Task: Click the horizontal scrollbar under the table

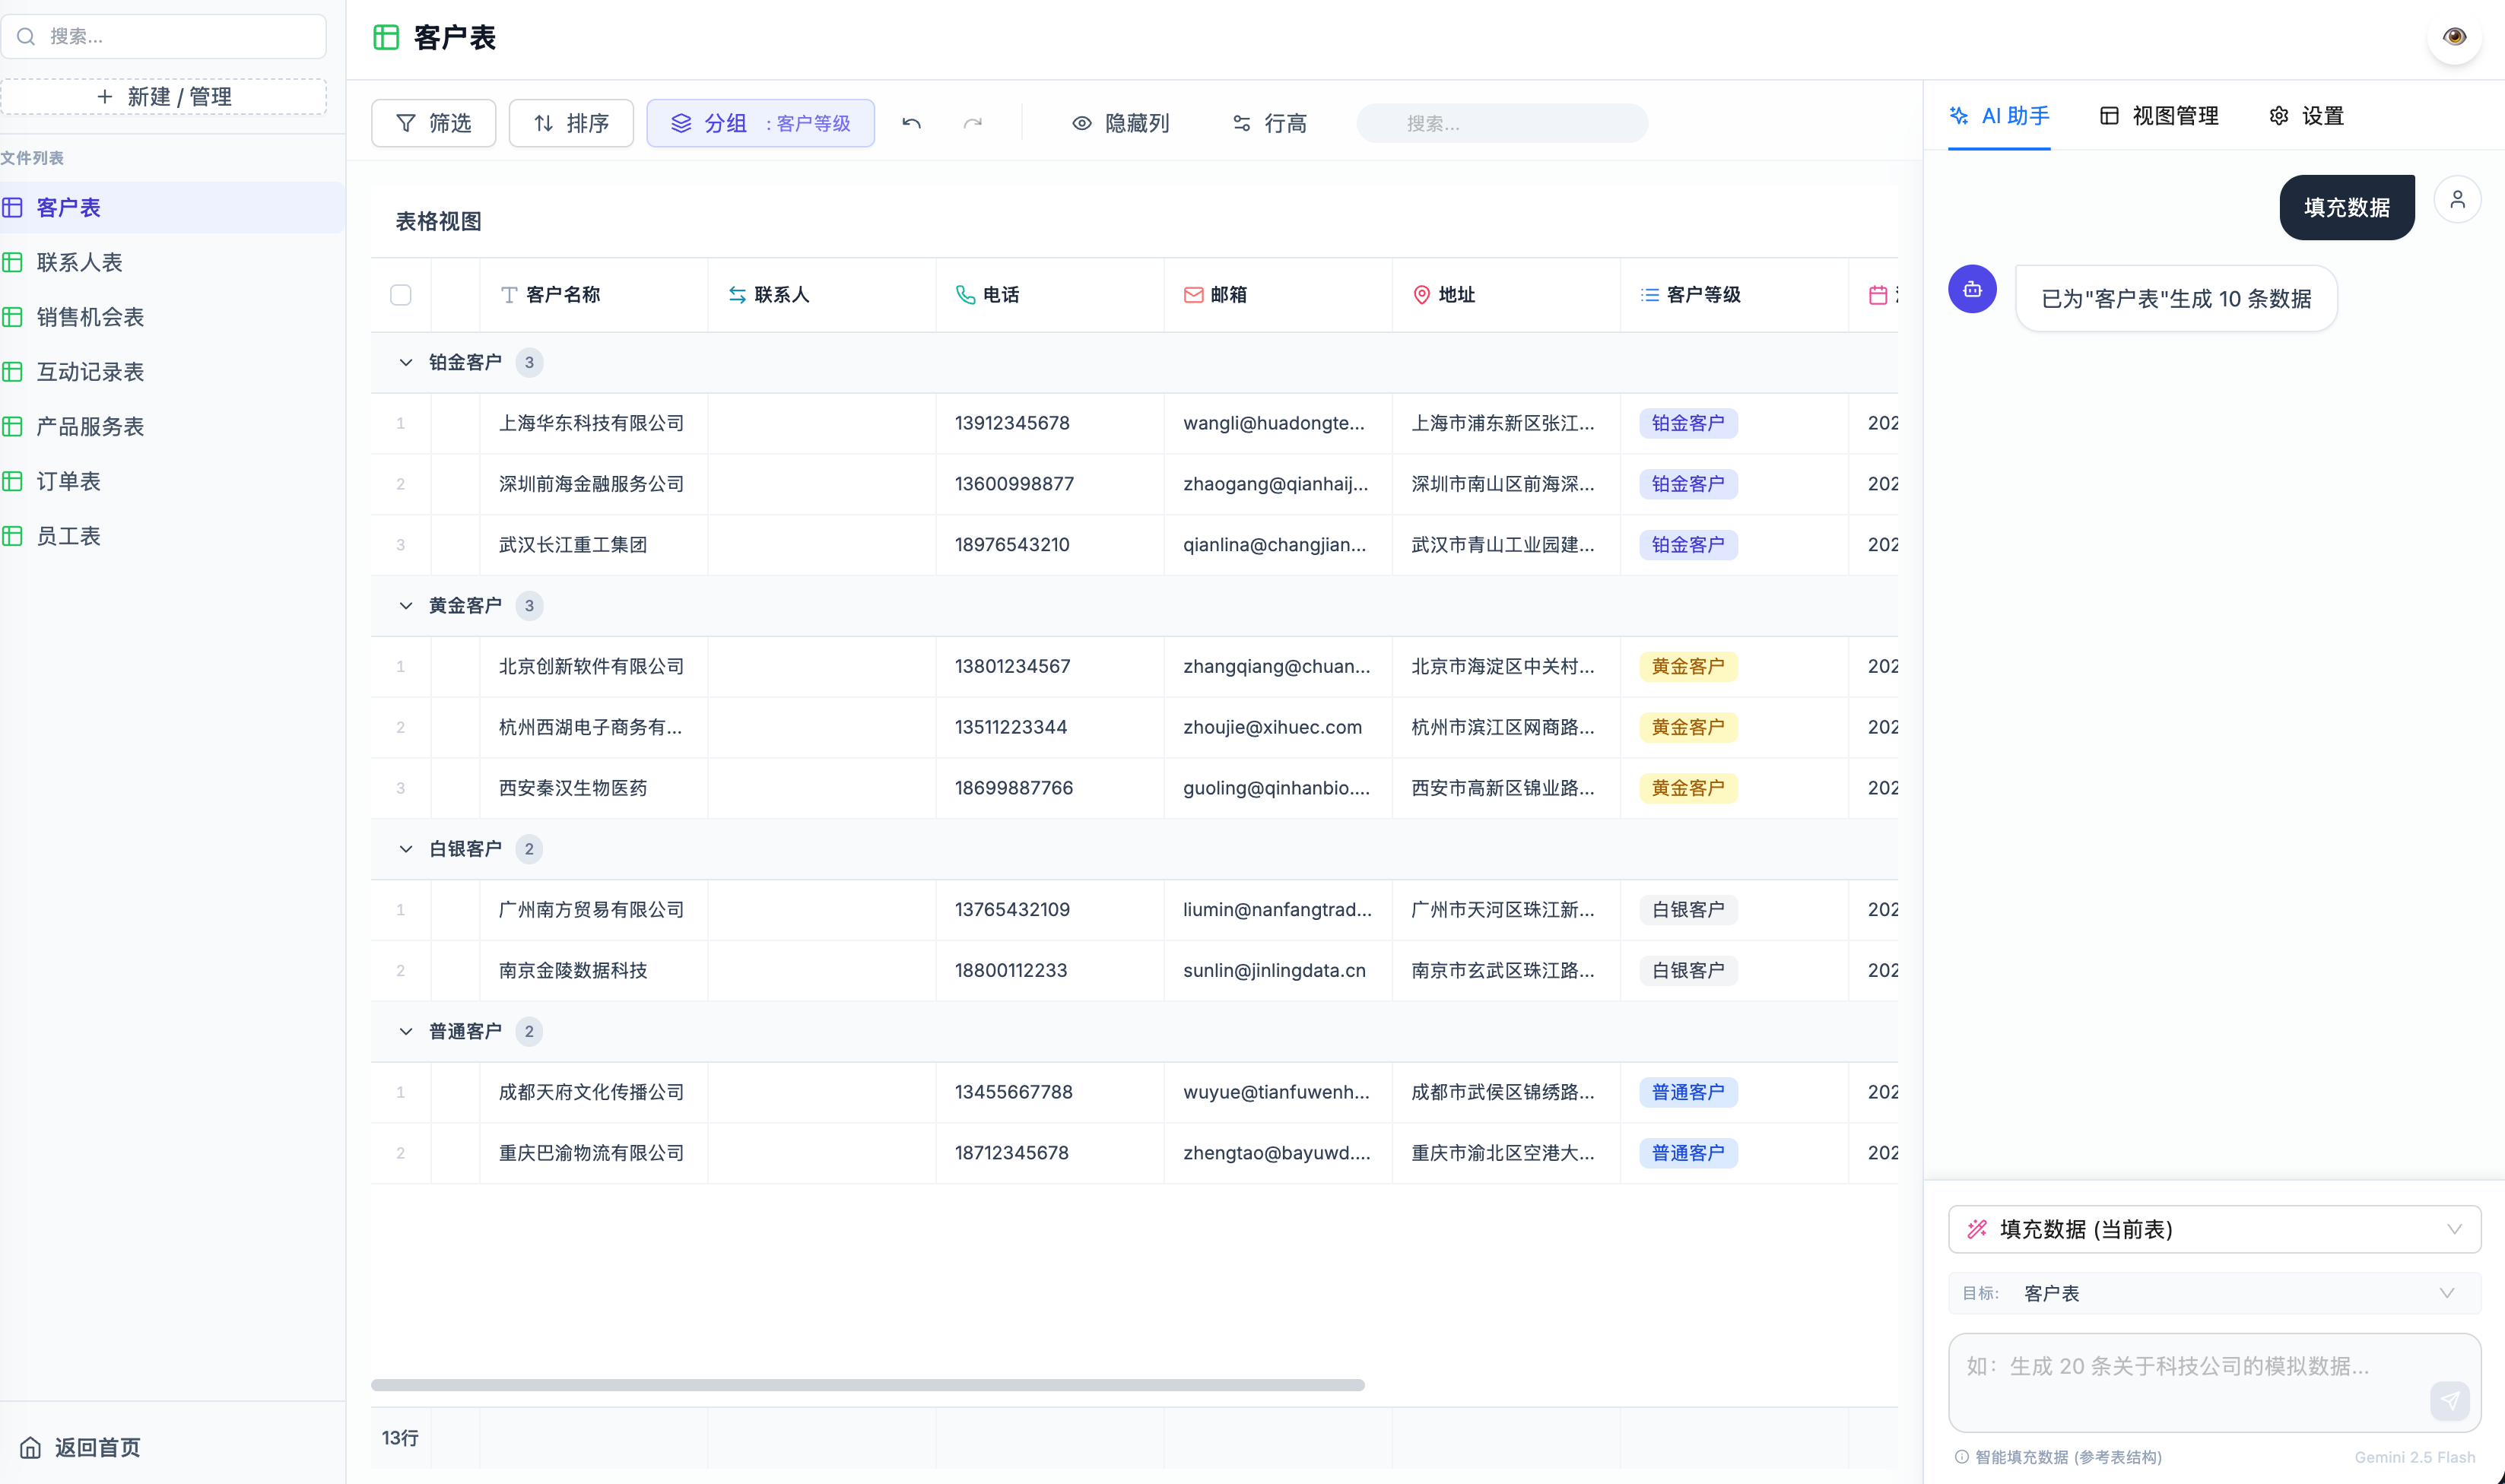Action: coord(867,1385)
